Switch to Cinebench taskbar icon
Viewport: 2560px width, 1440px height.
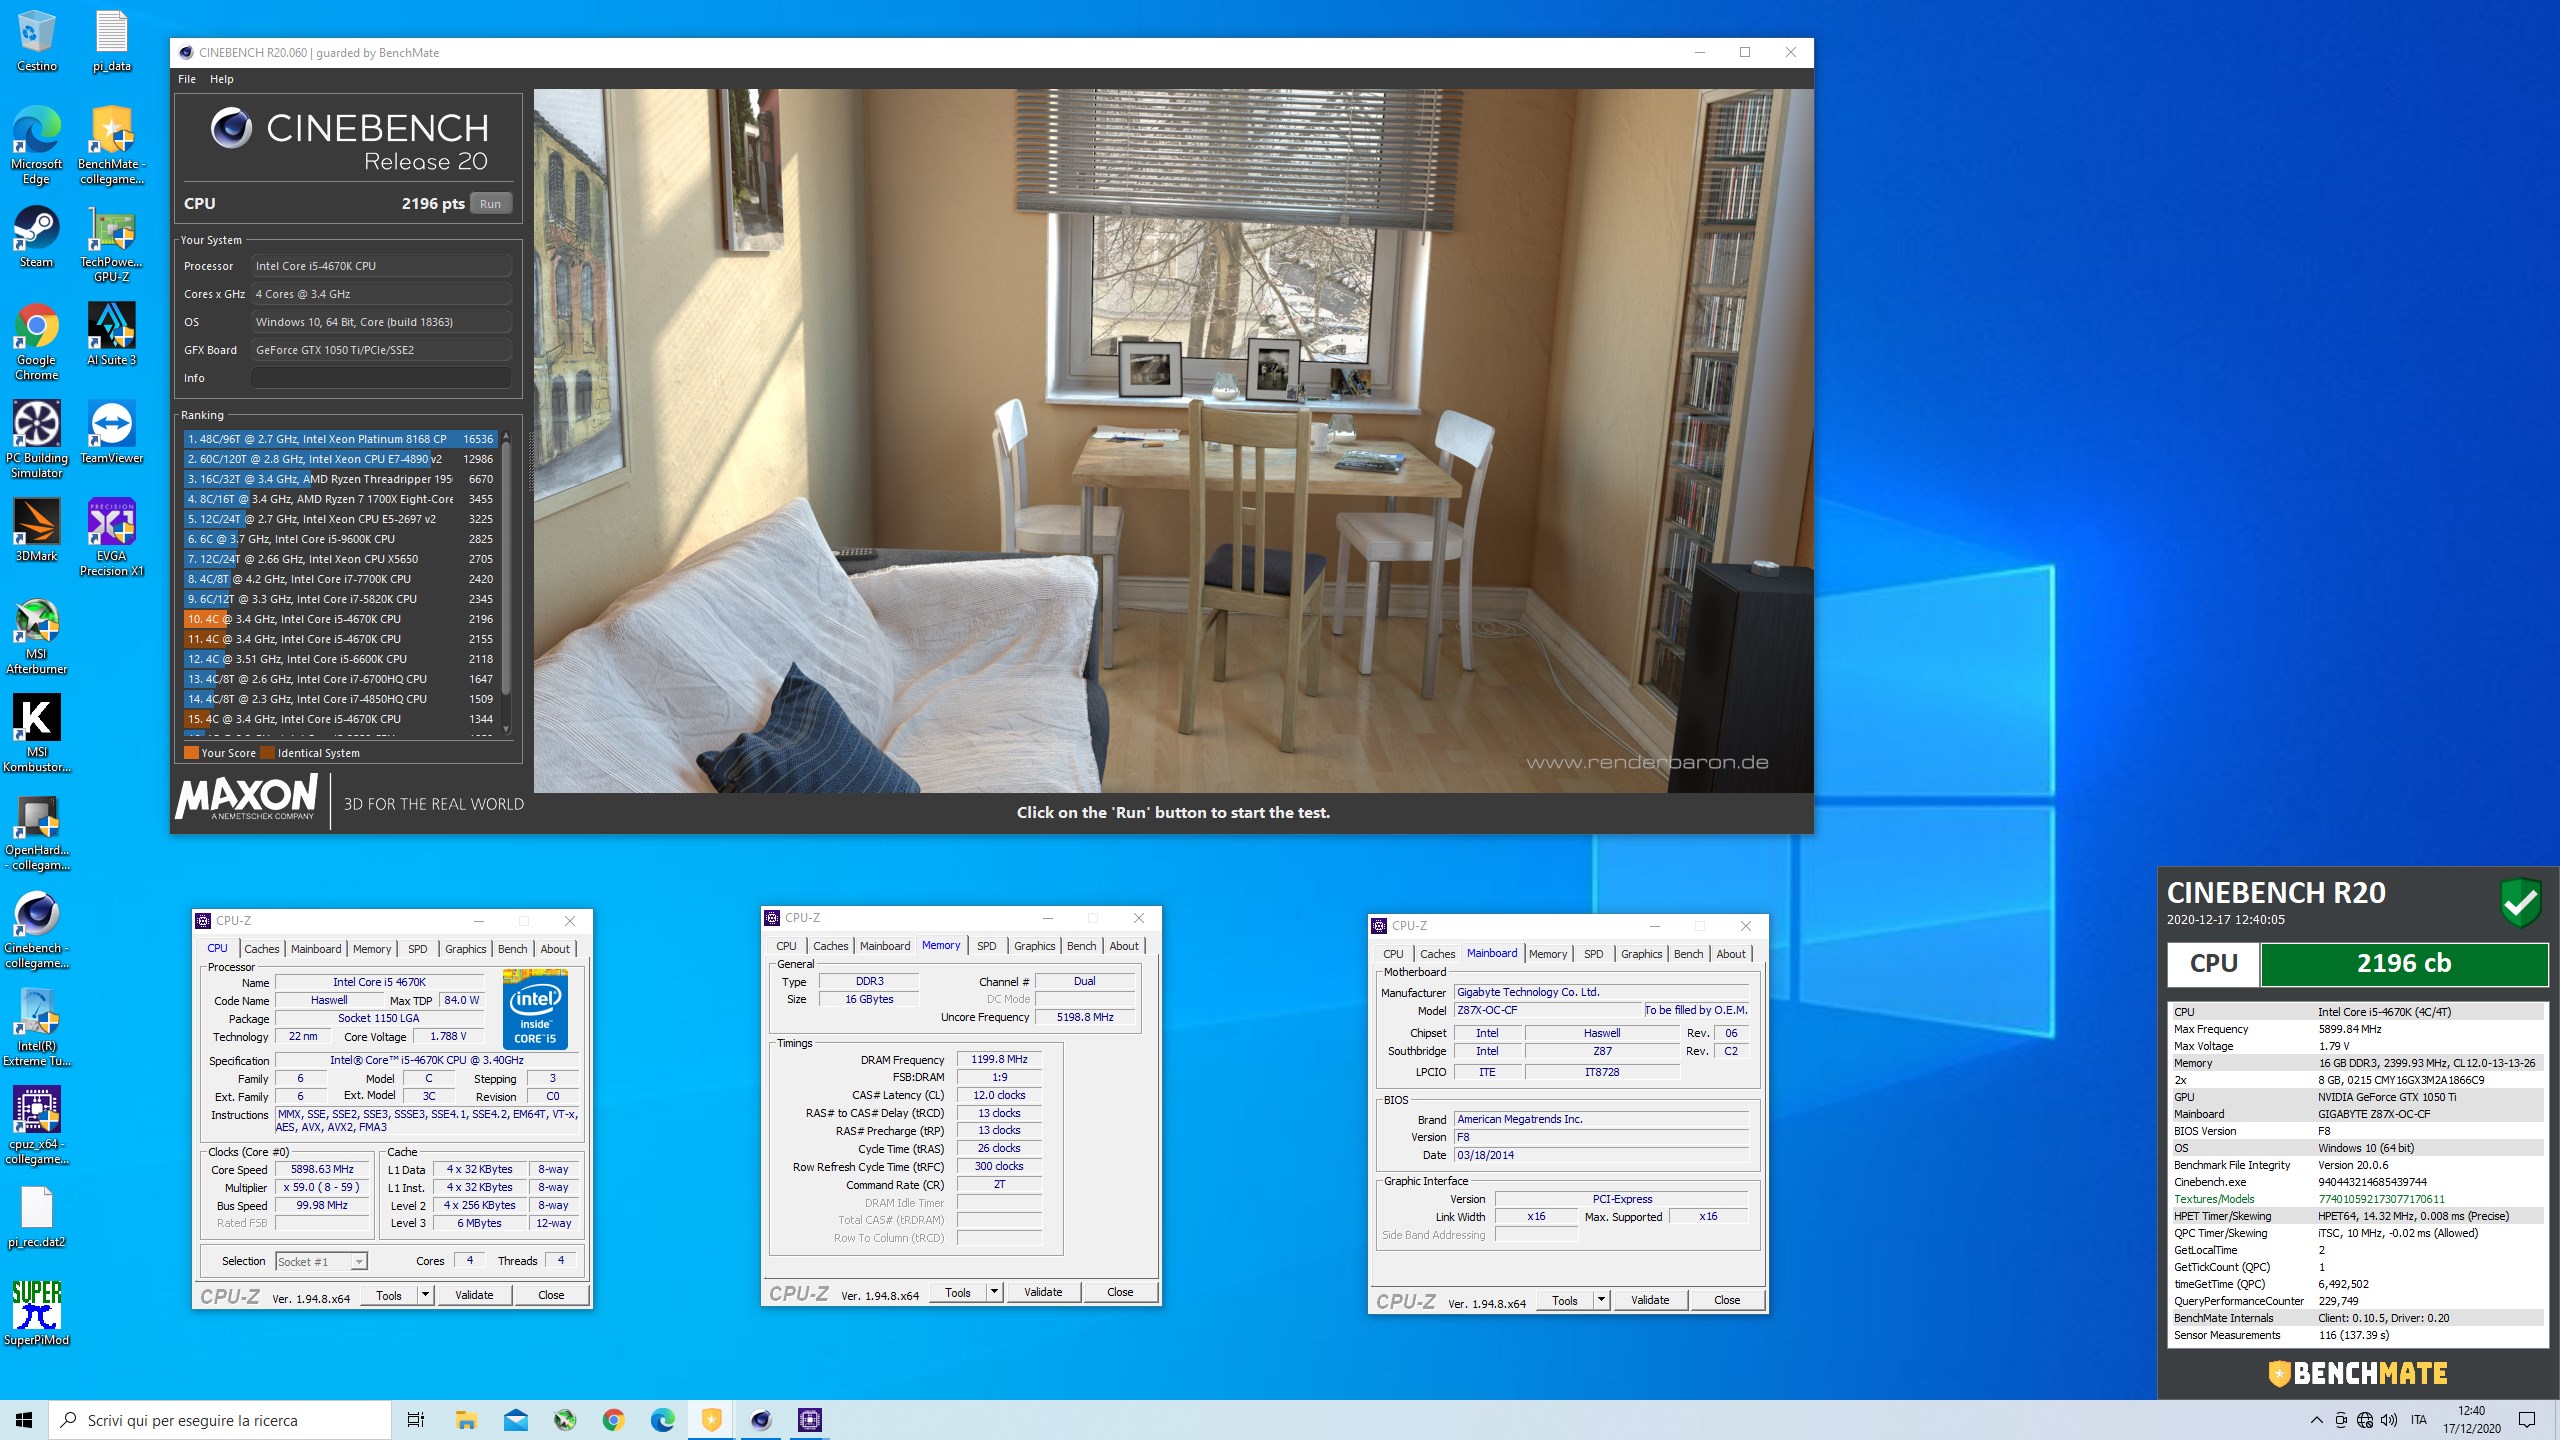tap(761, 1420)
